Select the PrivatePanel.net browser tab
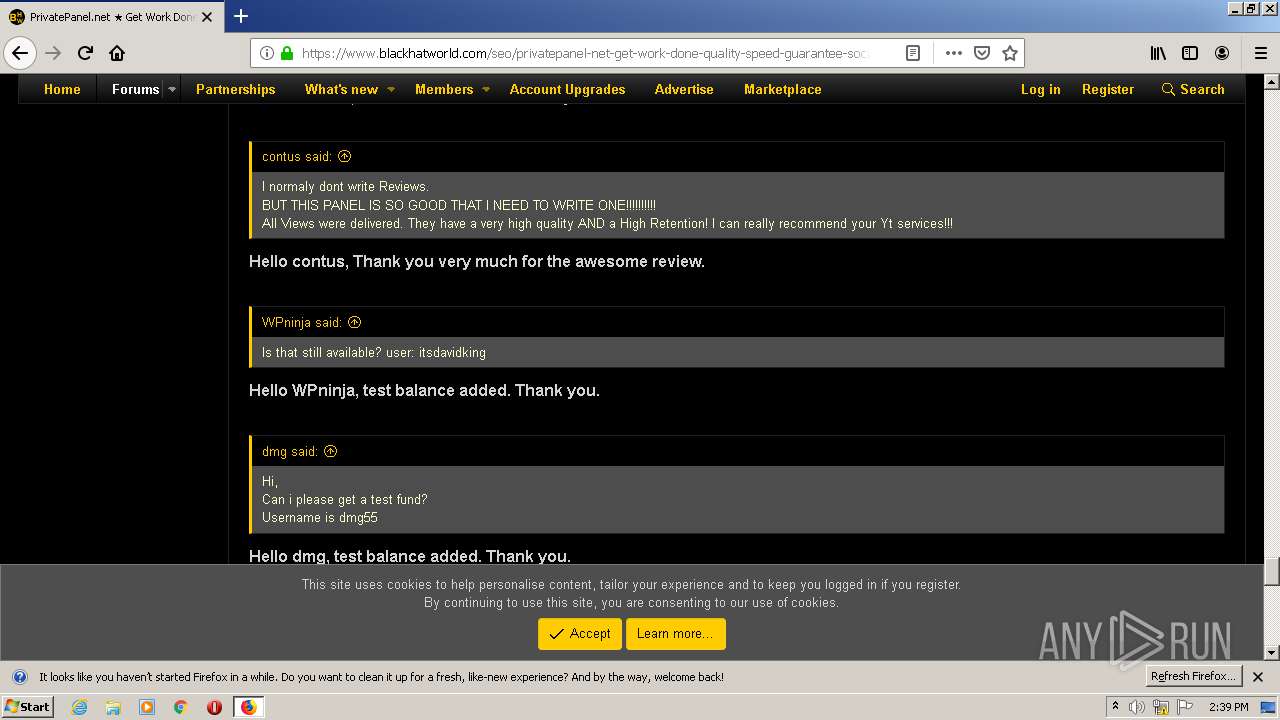The height and width of the screenshot is (720, 1280). point(110,17)
